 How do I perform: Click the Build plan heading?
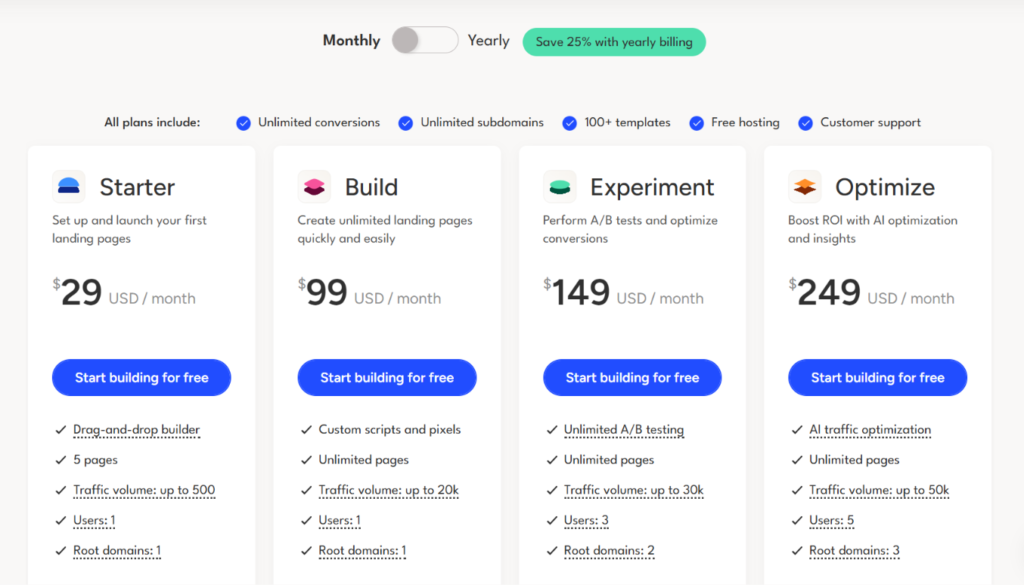371,187
